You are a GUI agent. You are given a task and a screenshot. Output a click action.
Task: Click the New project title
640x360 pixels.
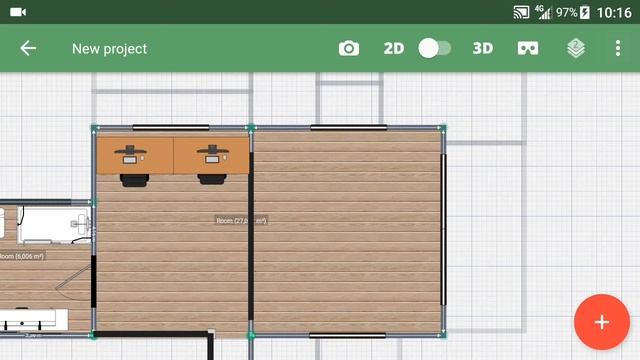[109, 49]
